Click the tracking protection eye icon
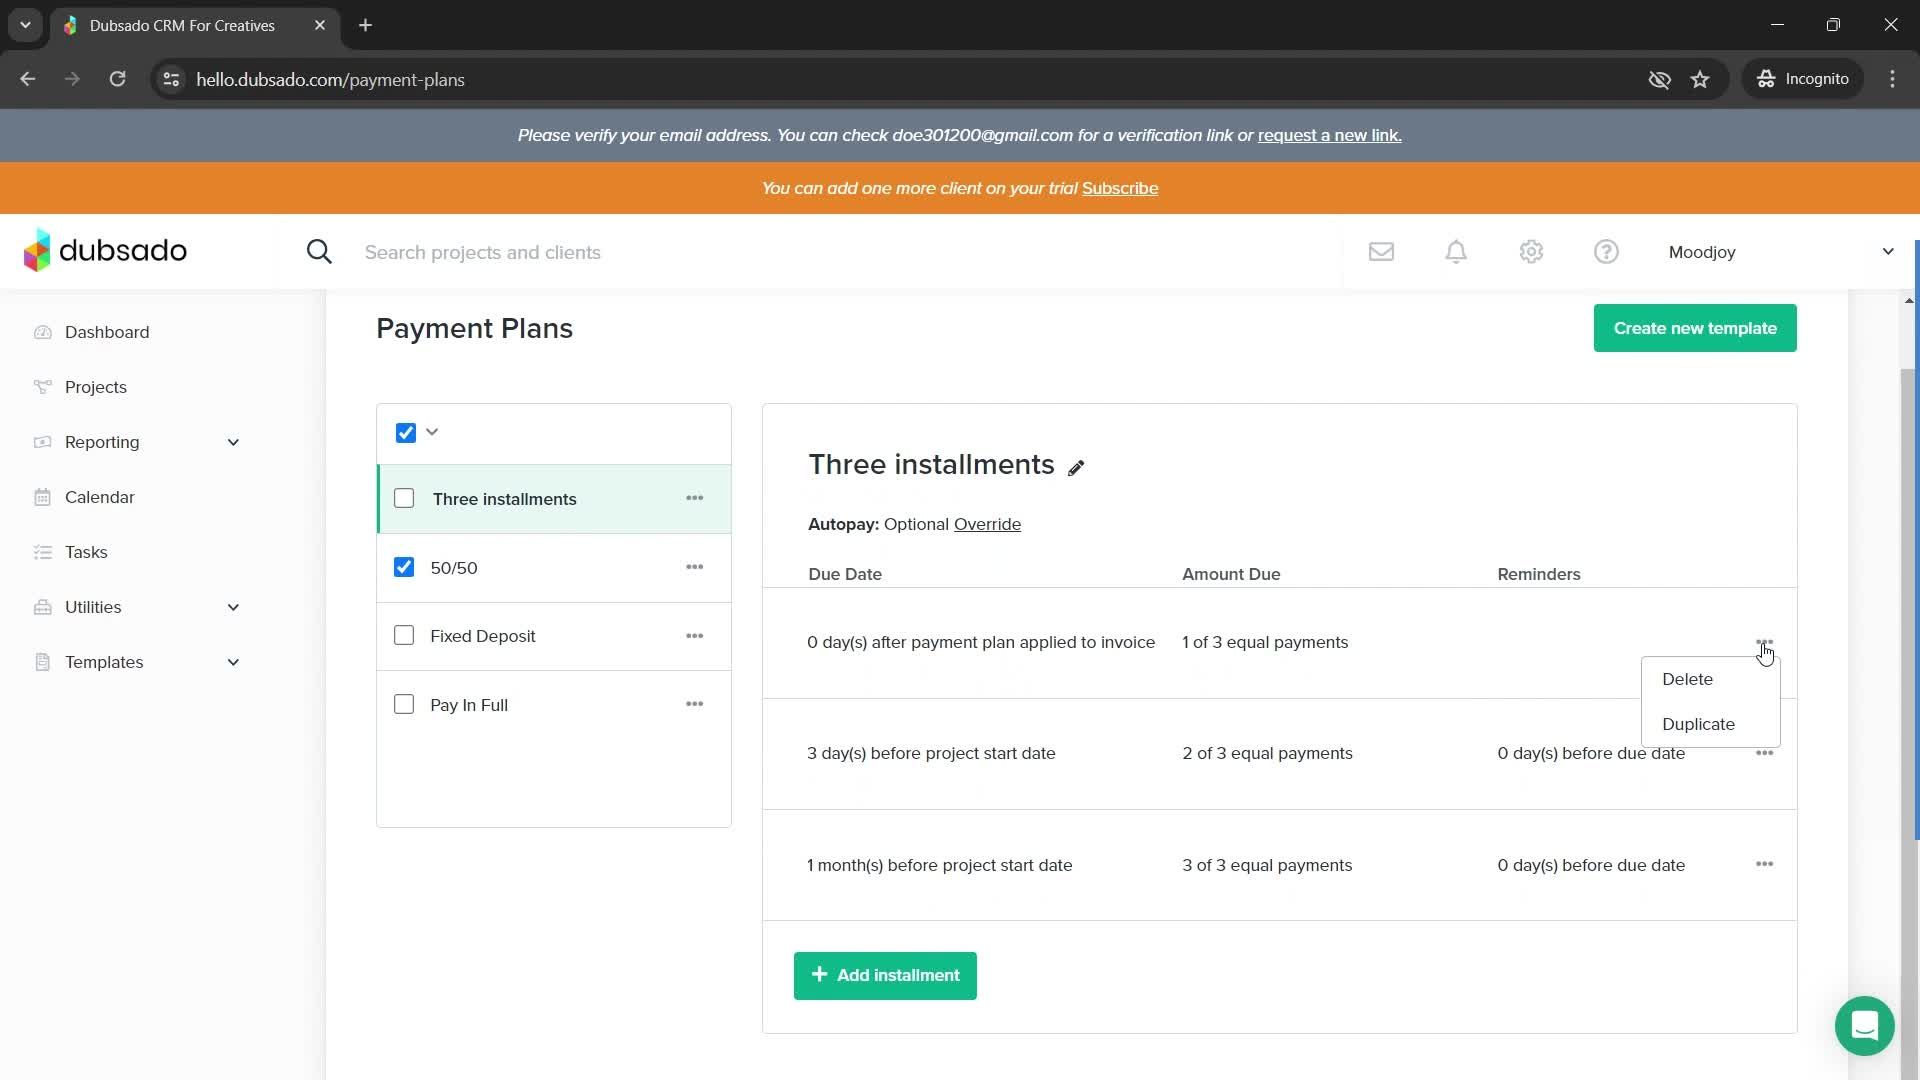This screenshot has height=1080, width=1920. [x=1659, y=79]
